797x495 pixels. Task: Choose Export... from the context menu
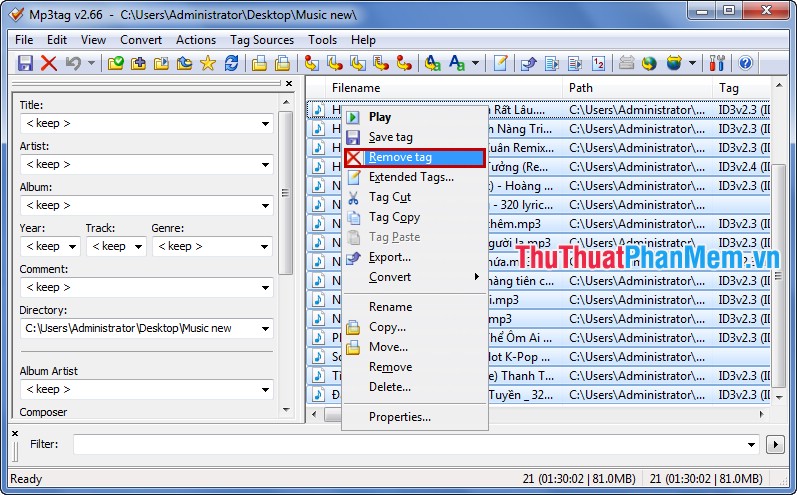pos(415,257)
